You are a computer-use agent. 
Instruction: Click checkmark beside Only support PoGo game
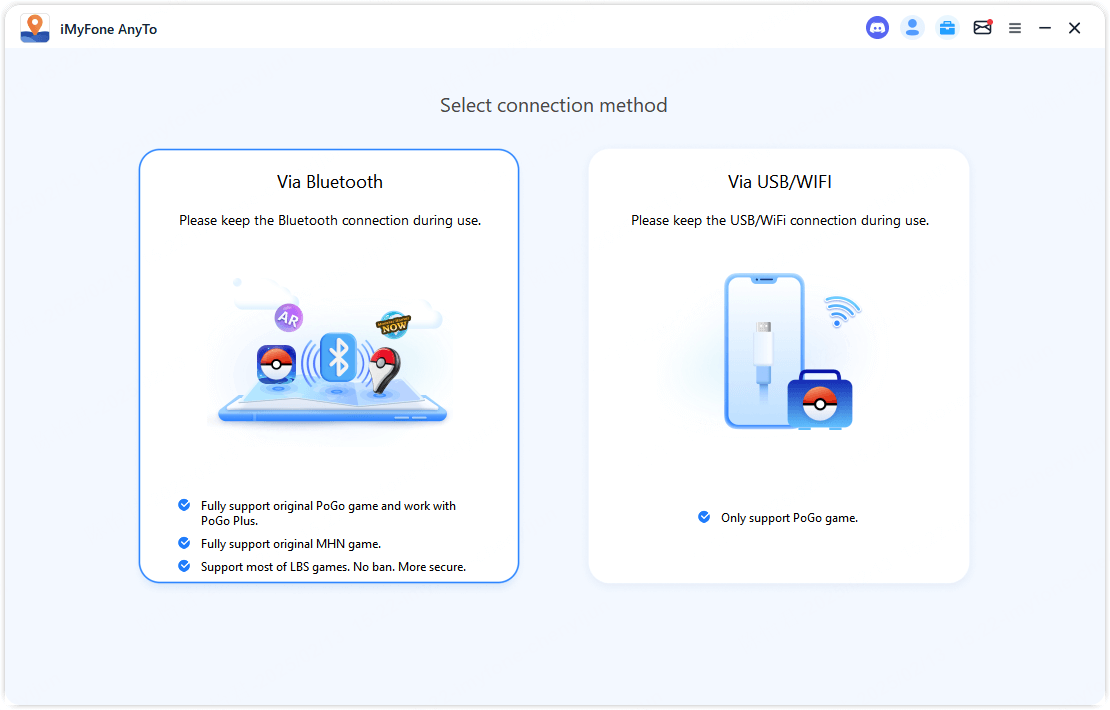tap(704, 517)
